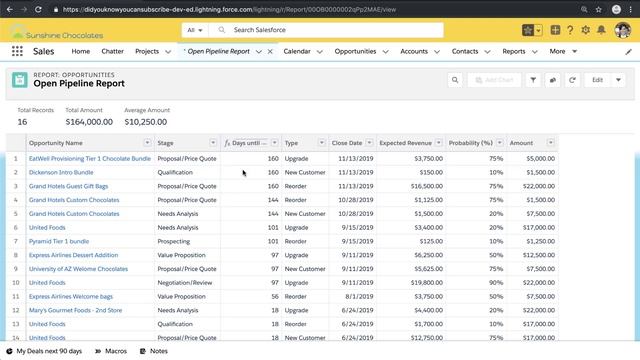This screenshot has width=640, height=360.
Task: Open the All search scope dropdown
Action: point(195,30)
